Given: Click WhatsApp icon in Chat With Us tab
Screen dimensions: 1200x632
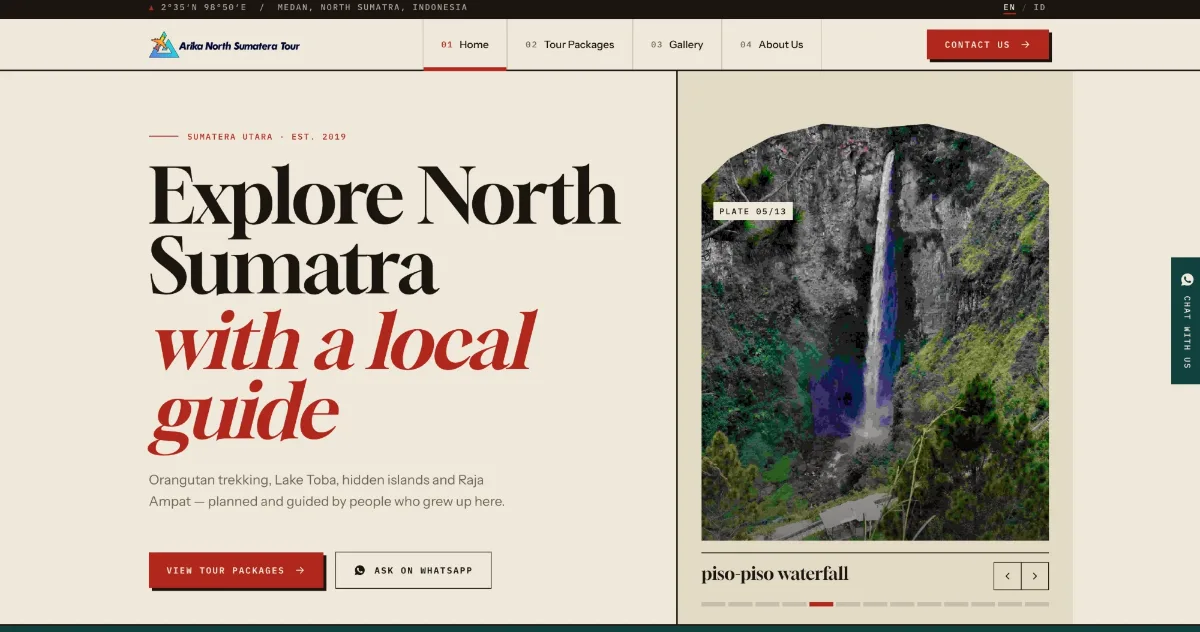Looking at the screenshot, I should point(1187,280).
